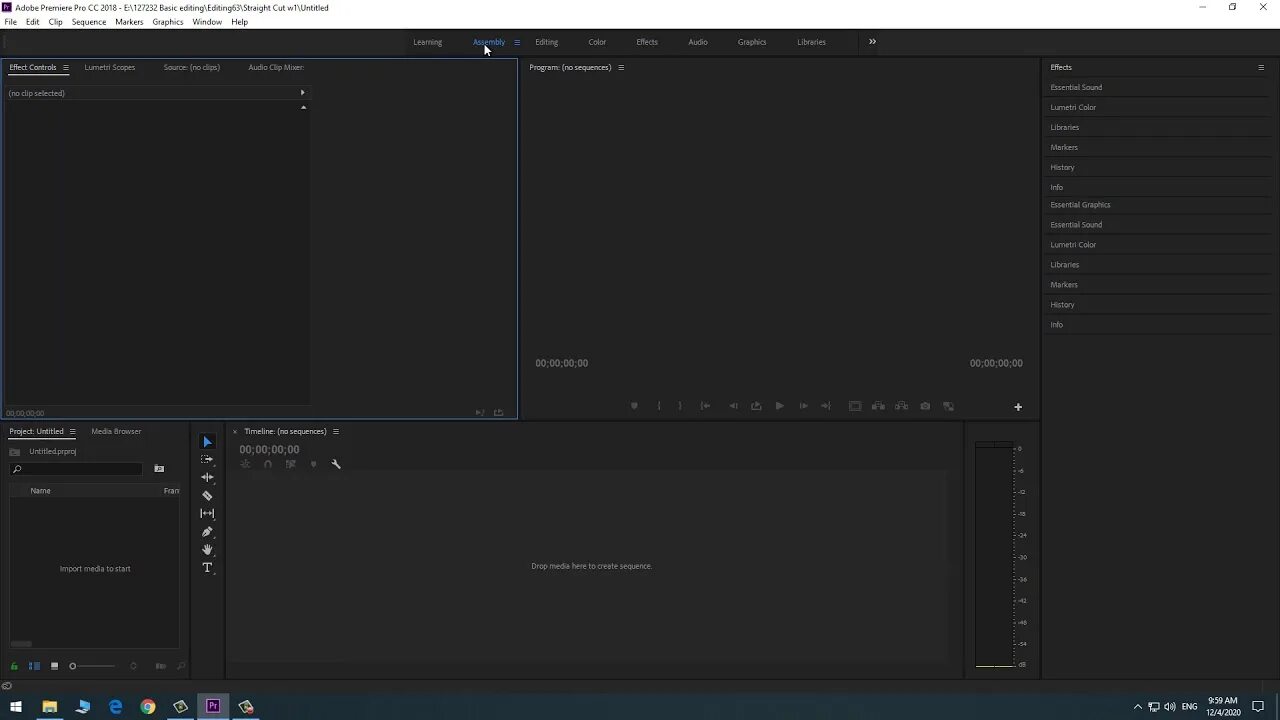Click Go to Out point button
The image size is (1280, 720).
826,406
